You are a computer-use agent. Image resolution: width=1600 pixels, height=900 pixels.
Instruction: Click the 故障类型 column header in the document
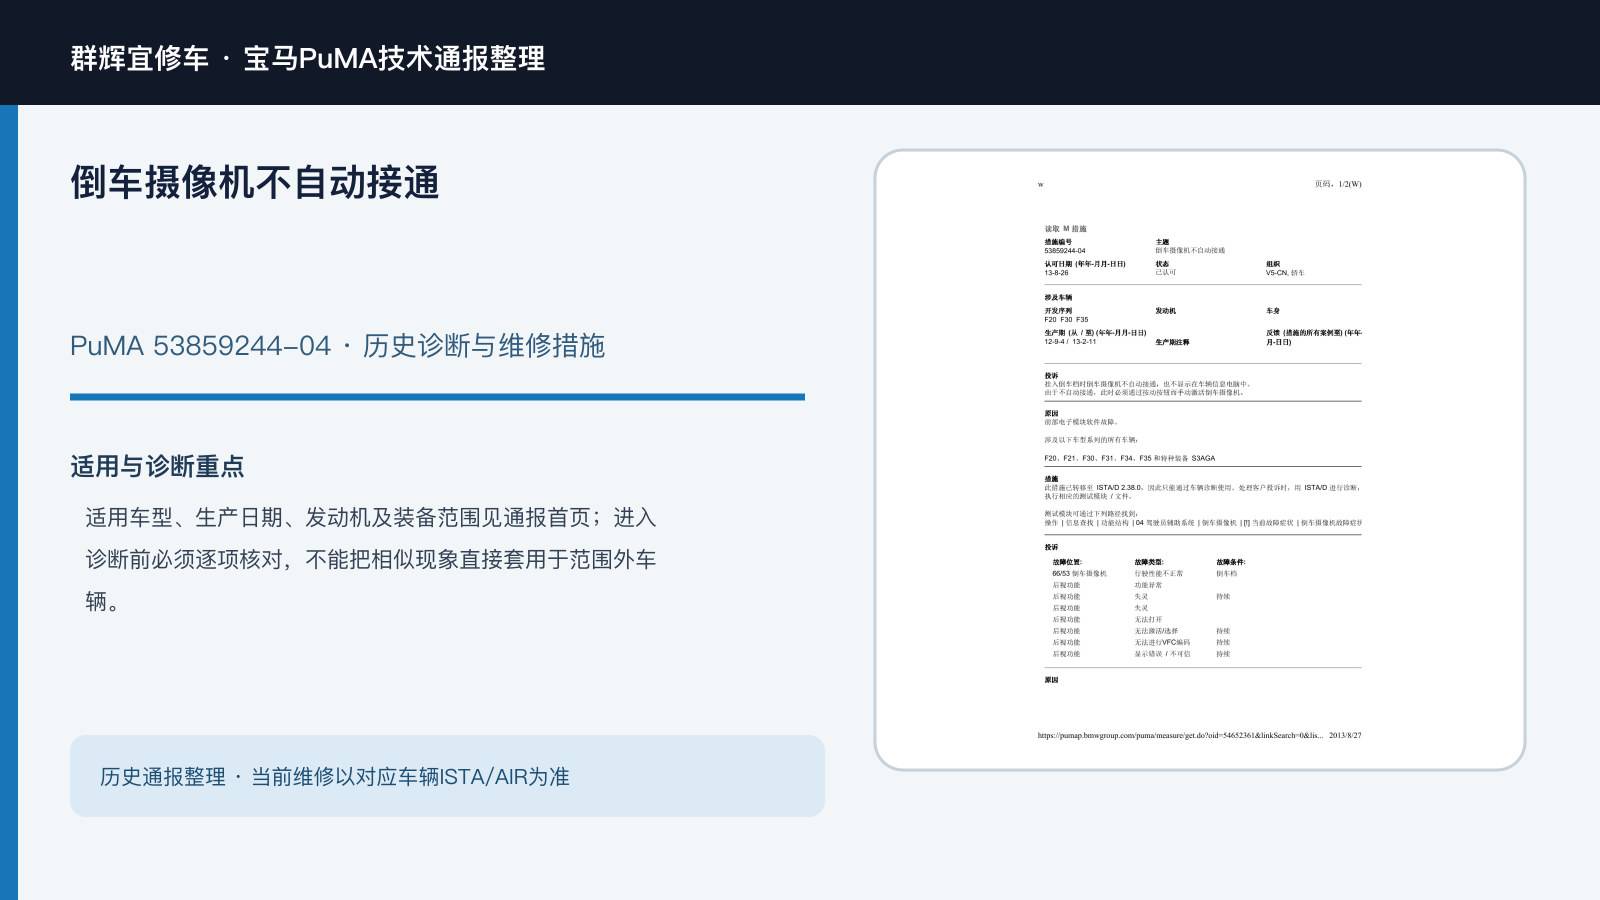tap(1149, 562)
